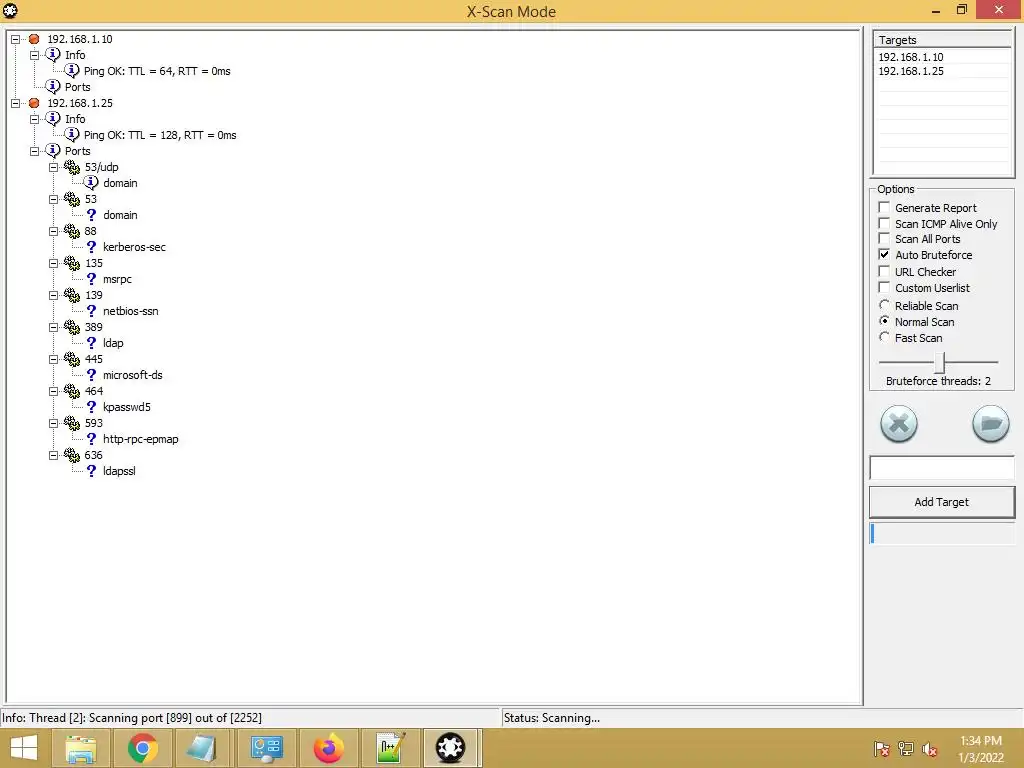Select the gears icon for port 139

(x=72, y=295)
